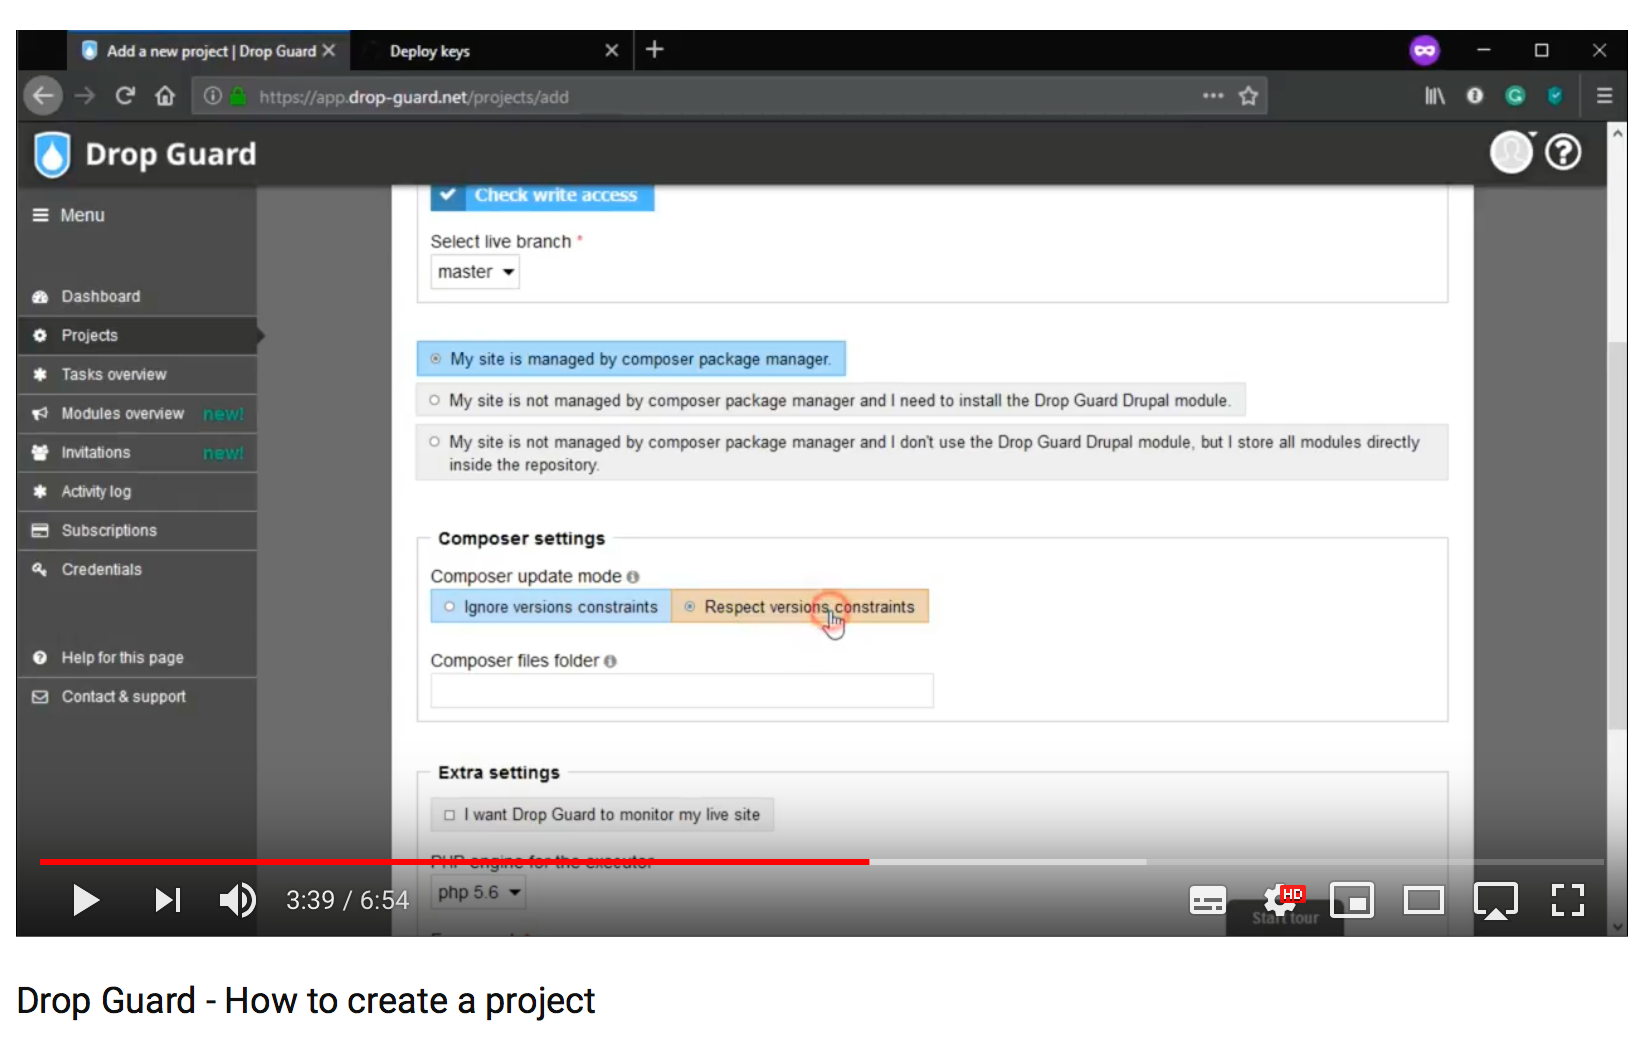The height and width of the screenshot is (1038, 1644).
Task: Select 'store all modules directly inside the repository' option
Action: click(x=932, y=453)
